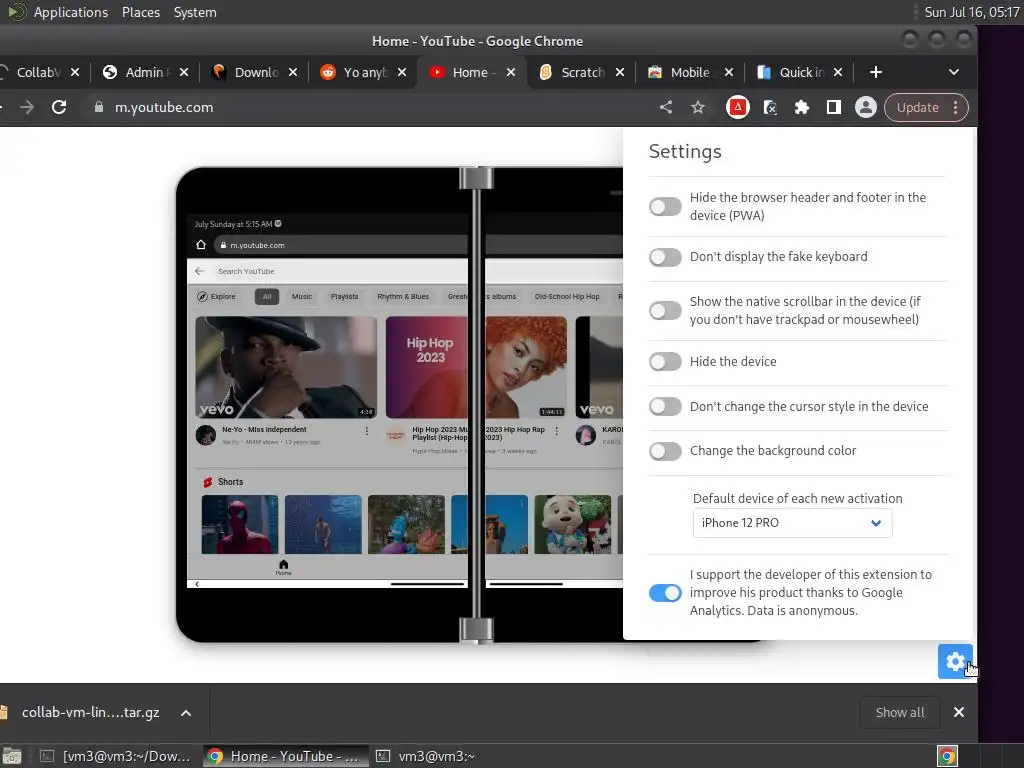This screenshot has width=1024, height=768.
Task: Select the Old-School Hip Hop chip
Action: coord(567,296)
